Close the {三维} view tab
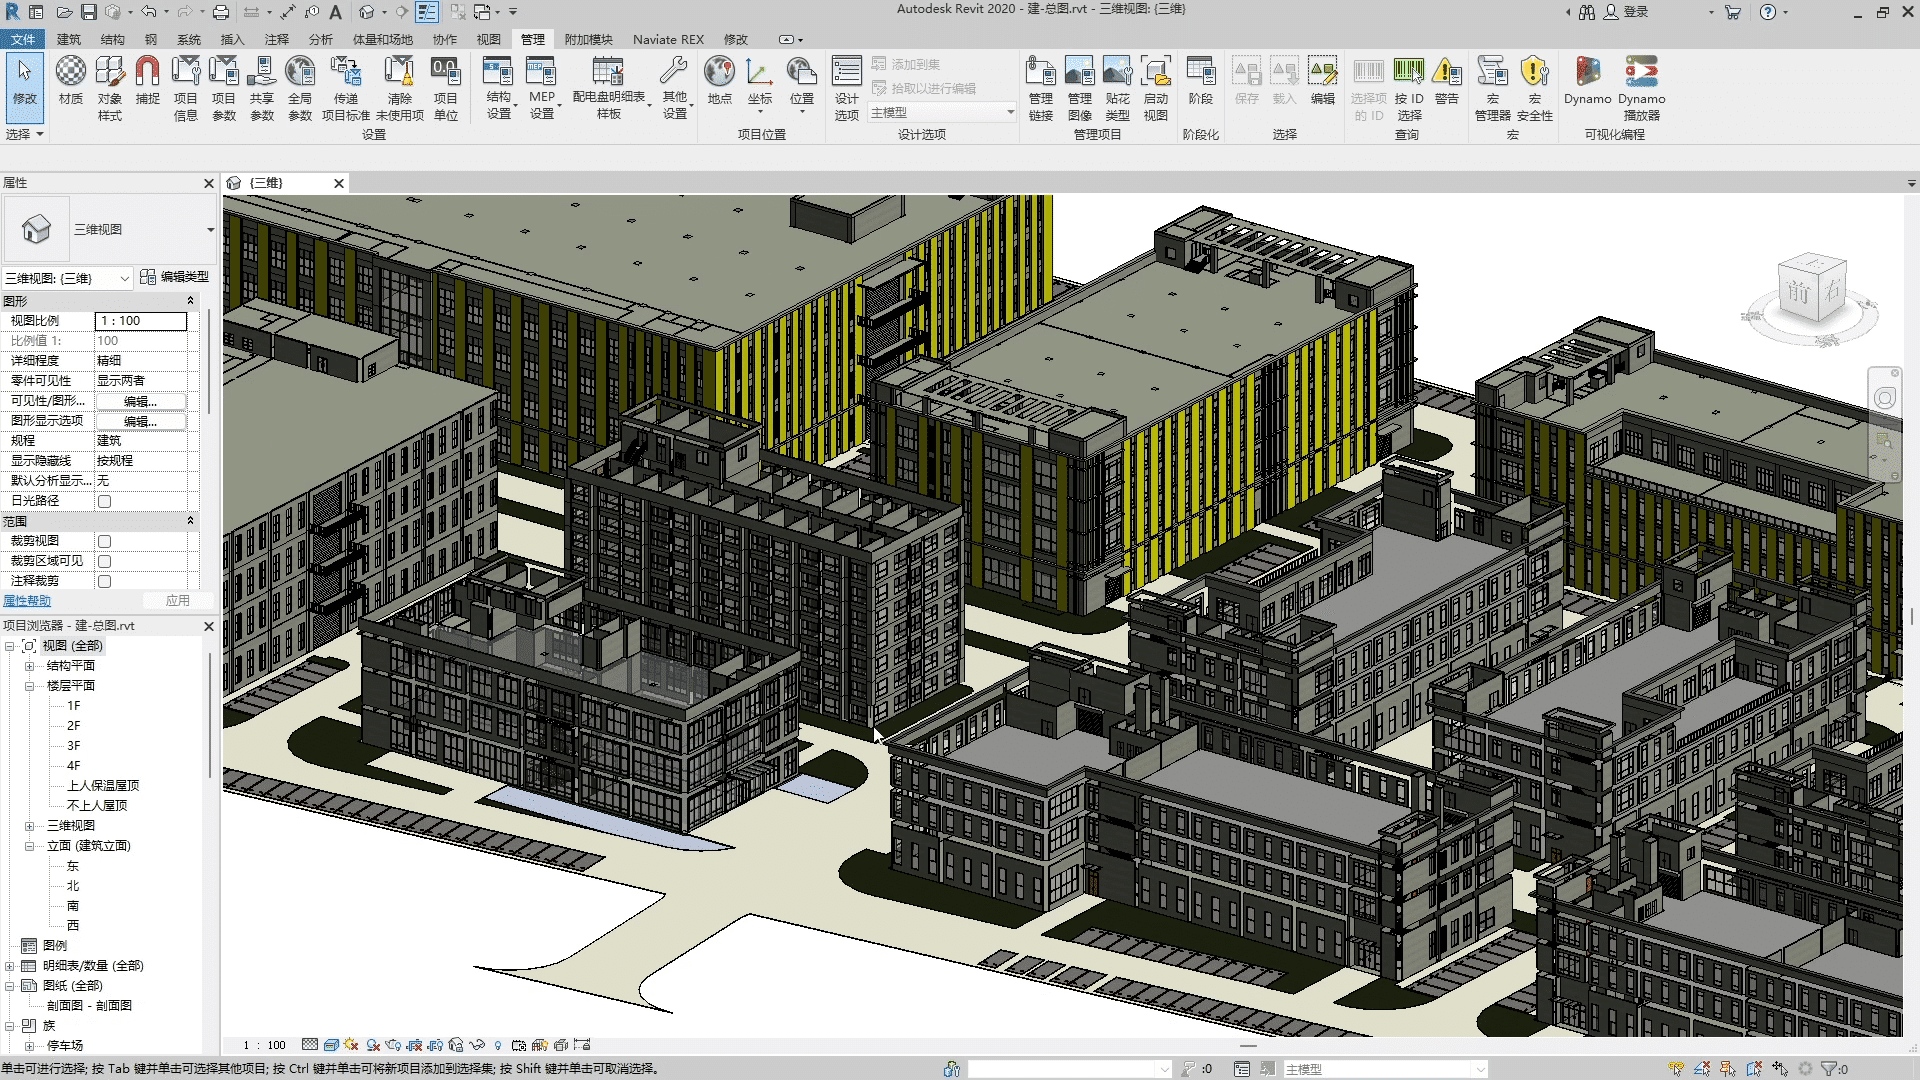 pyautogui.click(x=339, y=183)
